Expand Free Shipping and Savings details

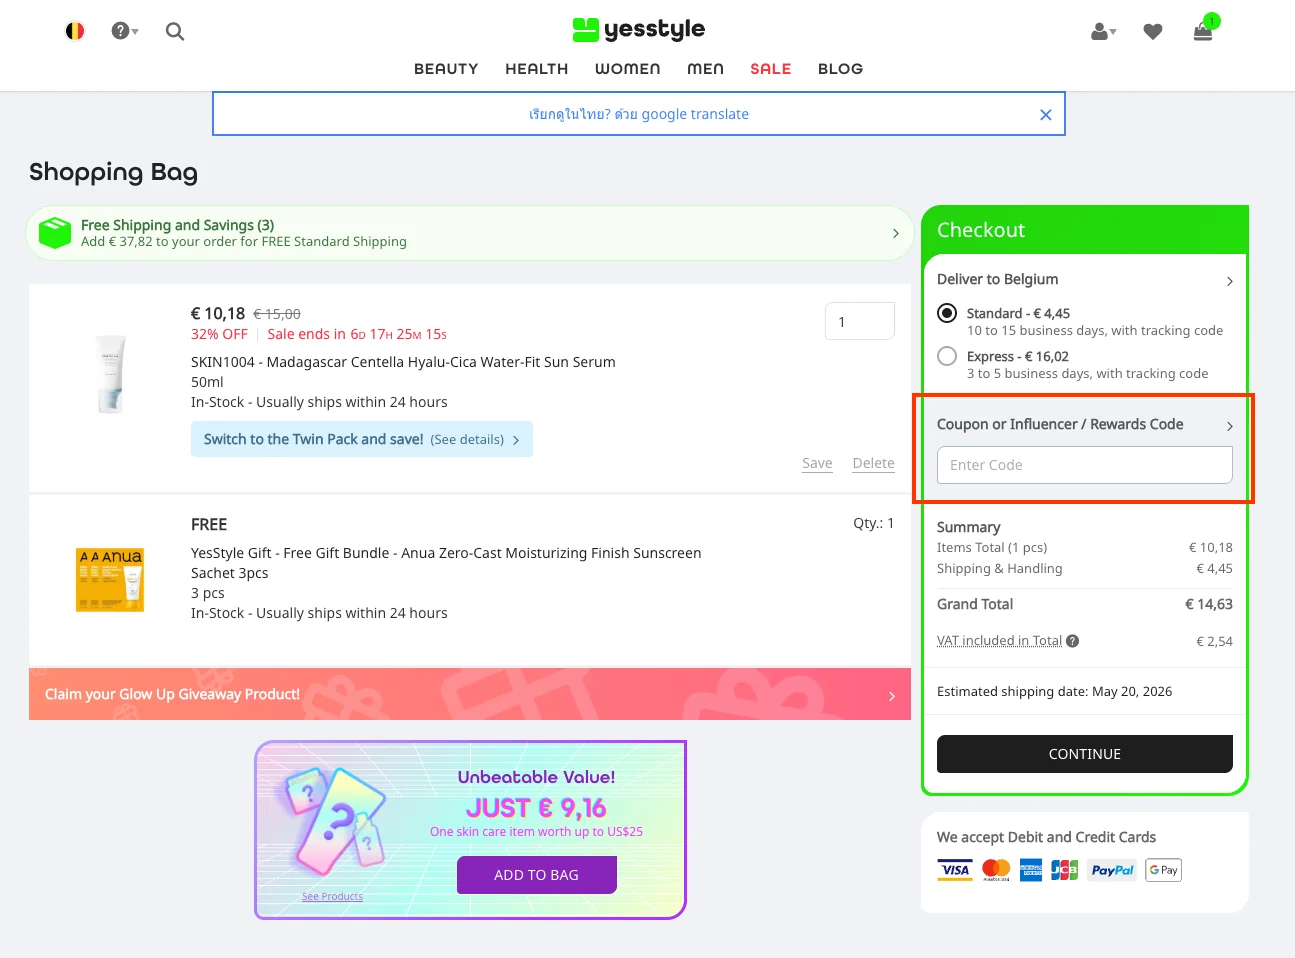click(x=895, y=233)
